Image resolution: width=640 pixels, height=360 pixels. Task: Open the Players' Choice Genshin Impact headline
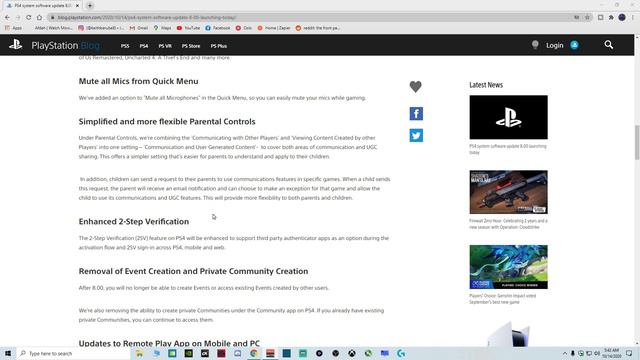click(x=502, y=299)
